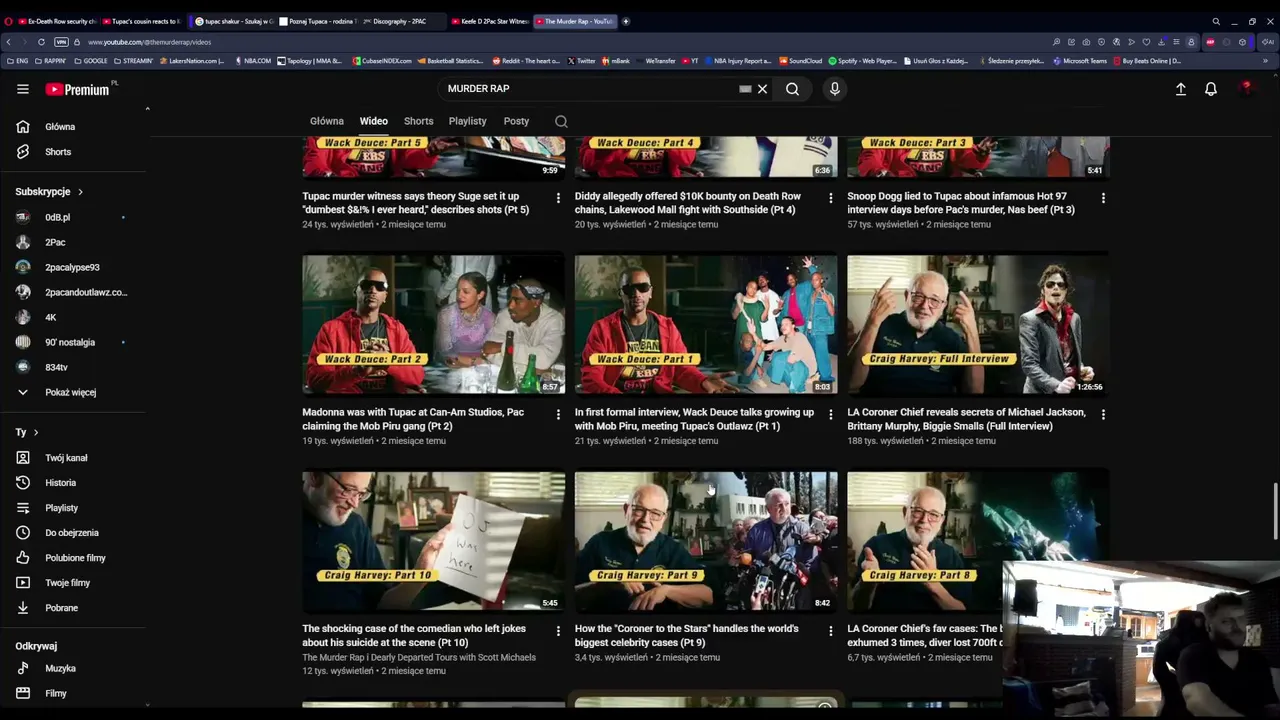
Task: Select the Wideo channel tab
Action: pos(374,121)
